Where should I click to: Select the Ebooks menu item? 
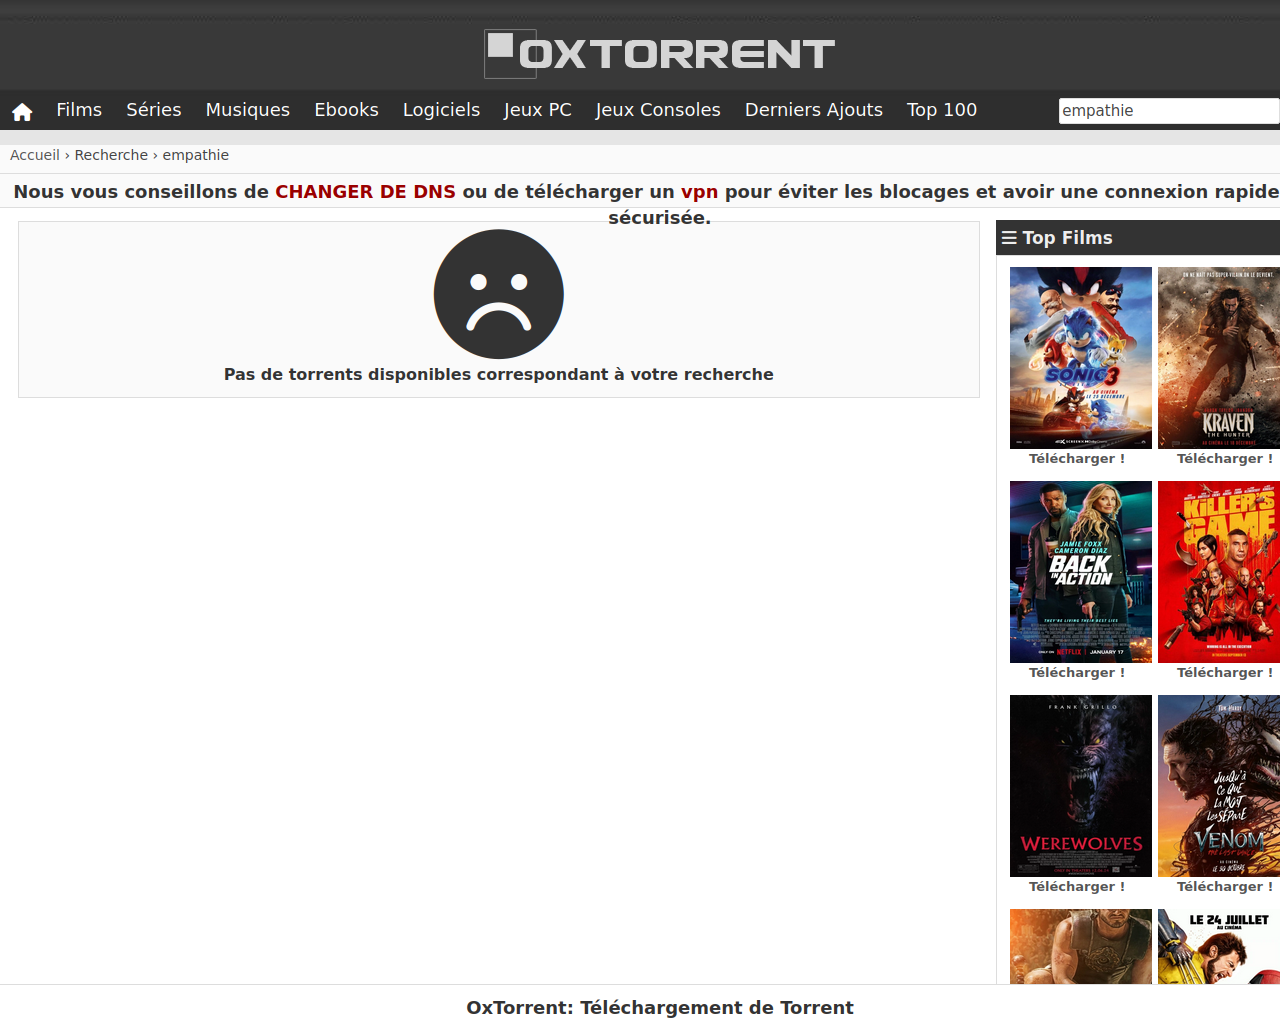point(346,110)
